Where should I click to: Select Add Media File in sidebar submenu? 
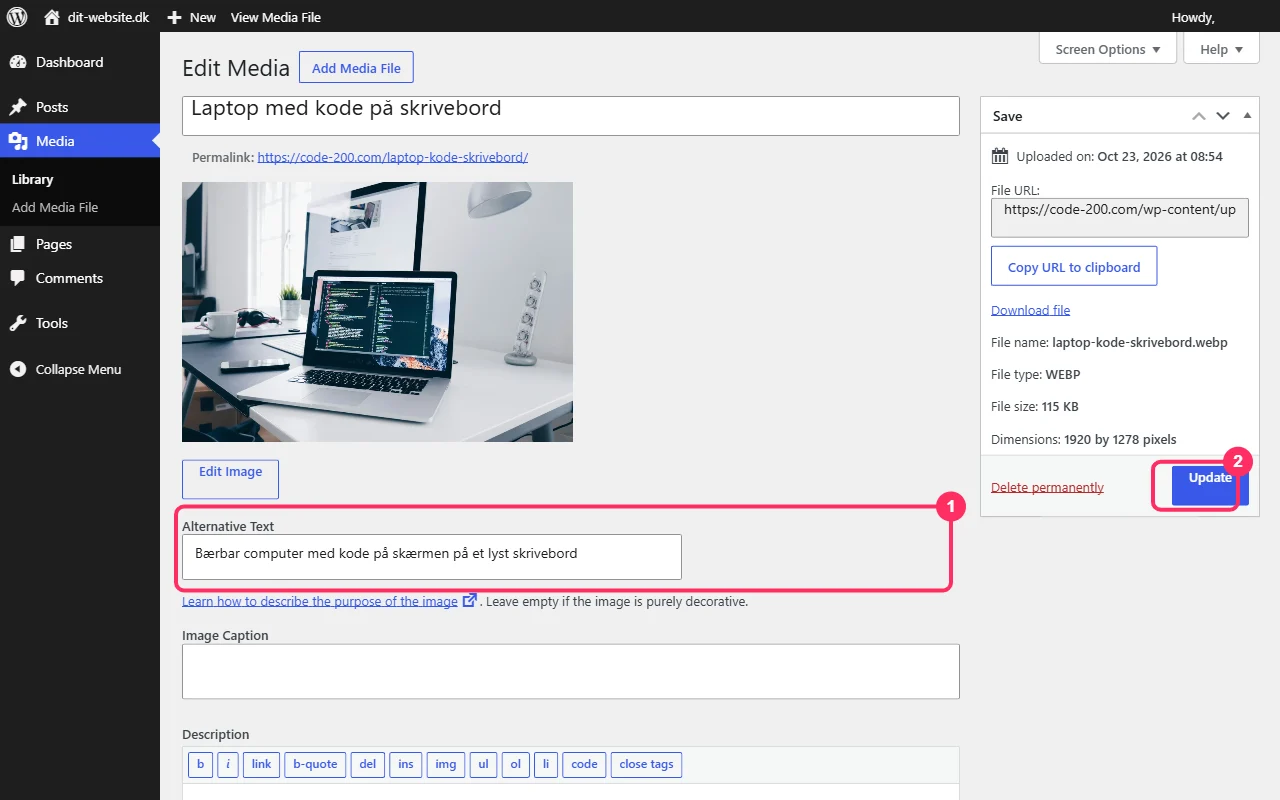(55, 207)
